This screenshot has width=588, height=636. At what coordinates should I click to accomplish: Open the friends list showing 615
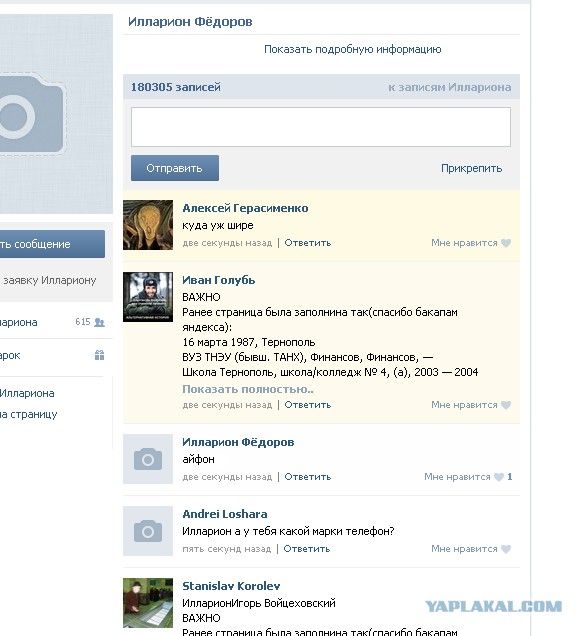(56, 322)
